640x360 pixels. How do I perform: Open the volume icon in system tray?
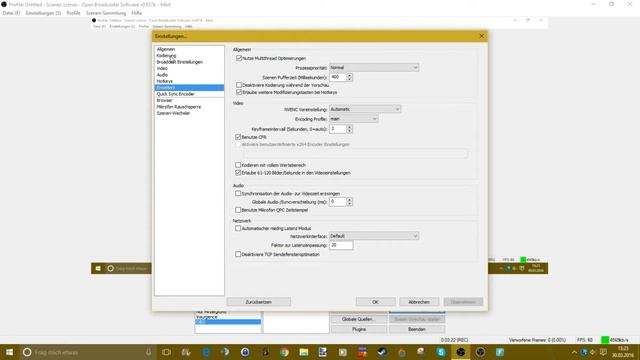tap(593, 352)
